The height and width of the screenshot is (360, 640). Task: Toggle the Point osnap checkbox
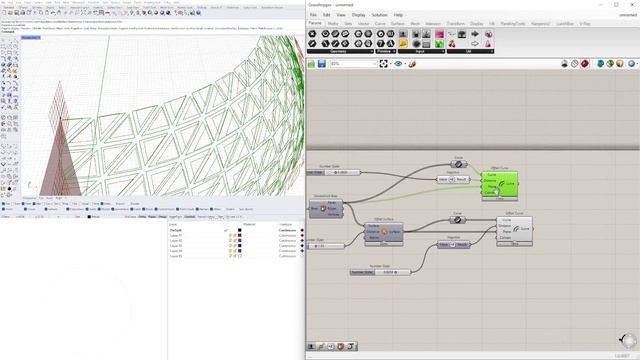coord(23,203)
